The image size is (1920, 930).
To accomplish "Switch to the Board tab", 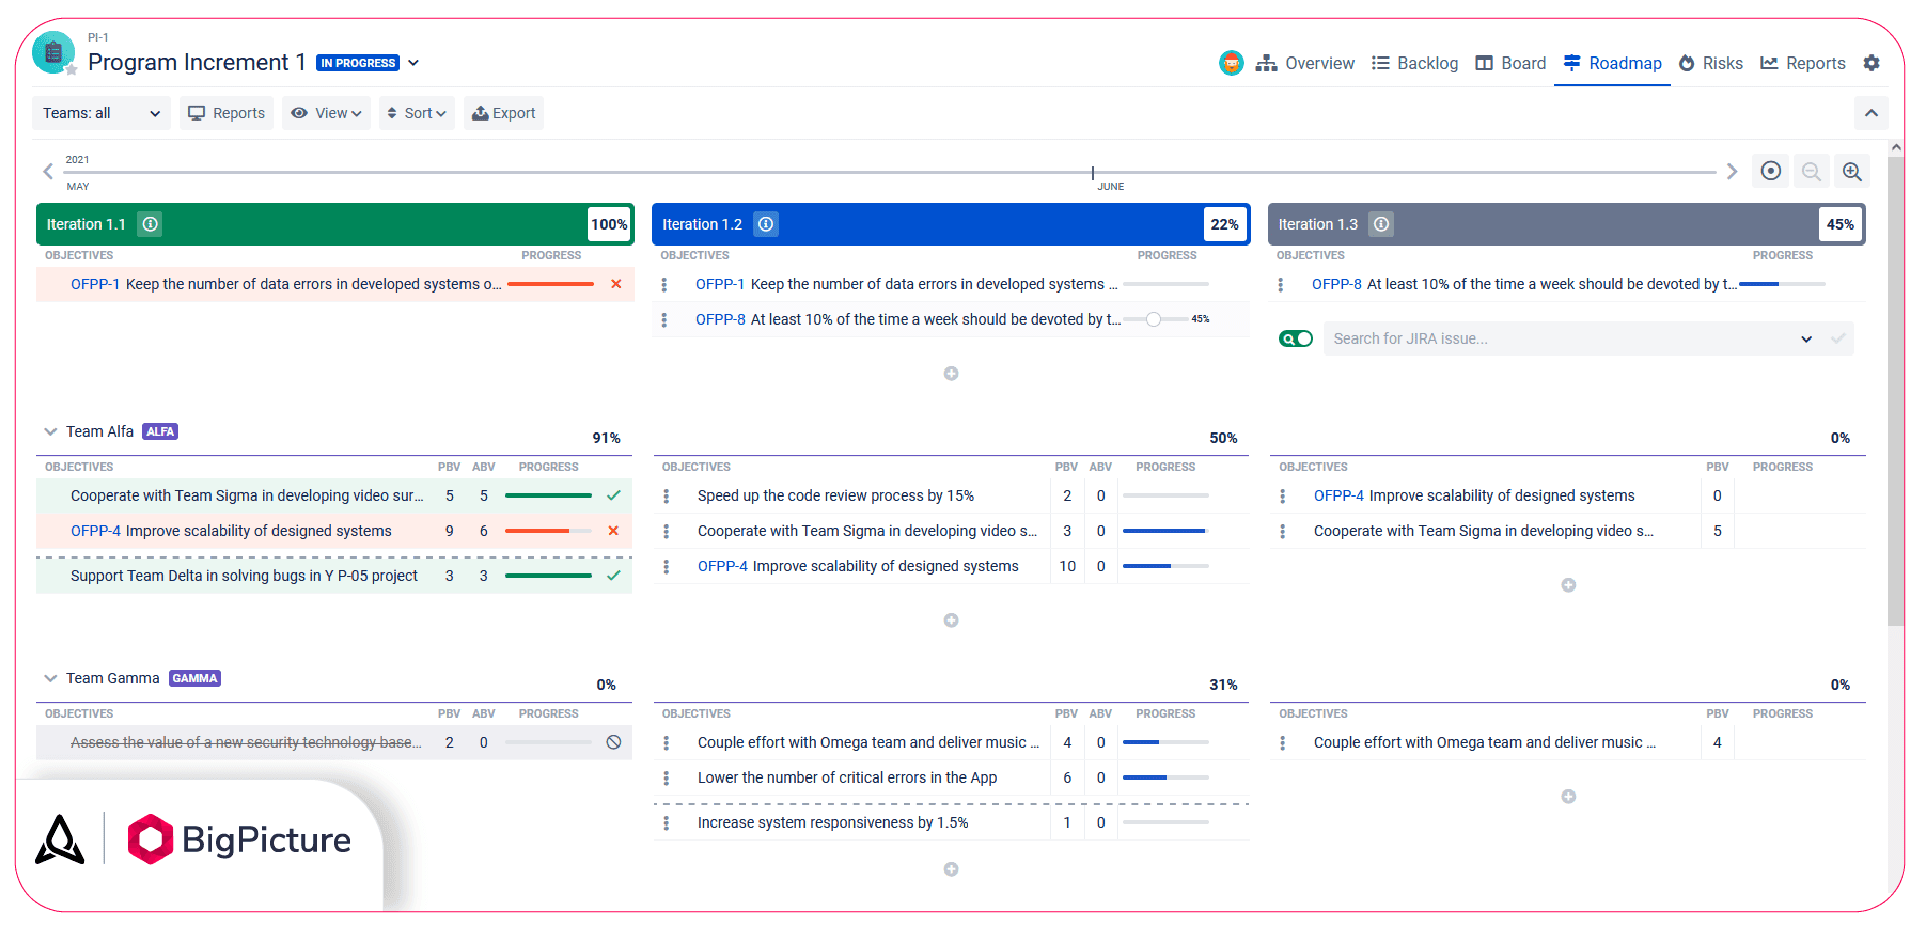I will coord(1511,63).
